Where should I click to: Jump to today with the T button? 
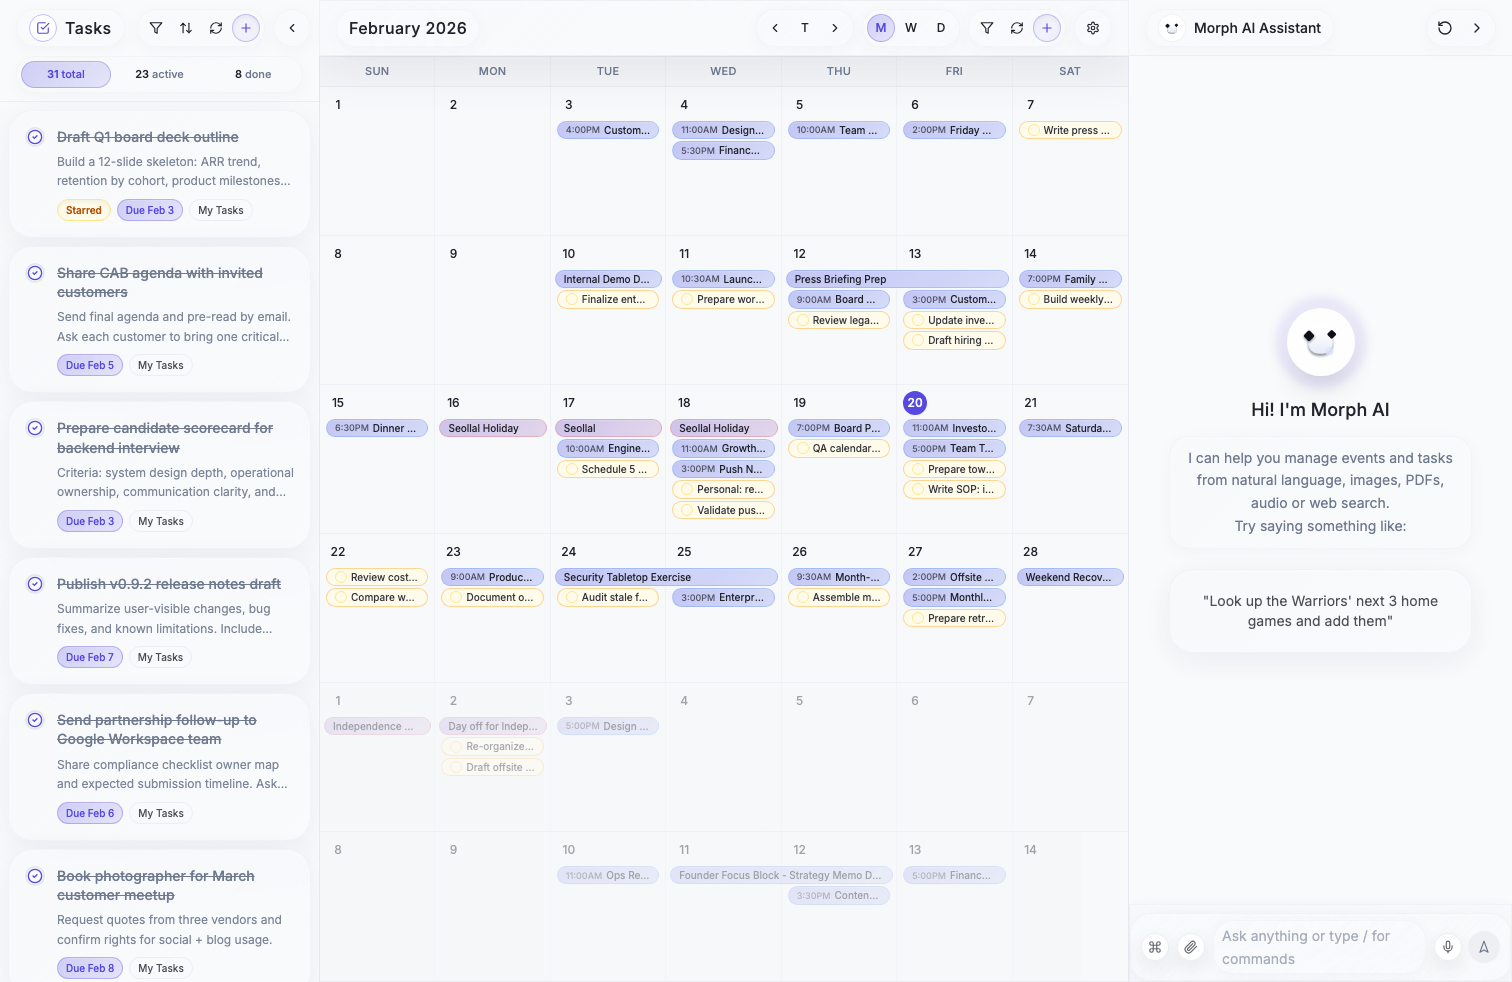tap(804, 28)
